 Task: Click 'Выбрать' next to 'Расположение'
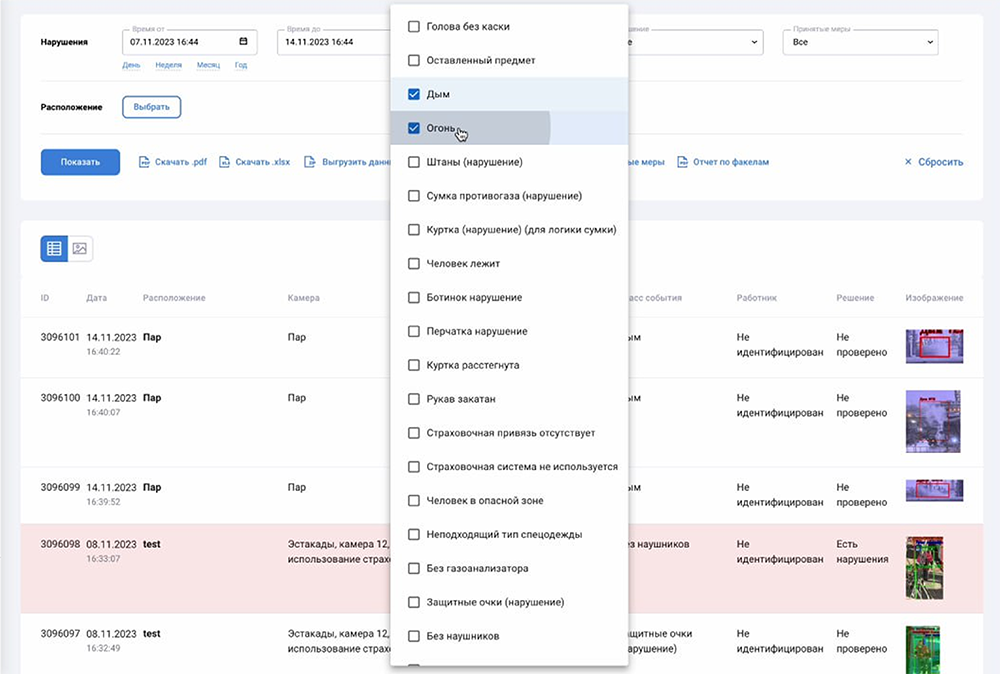coord(151,106)
